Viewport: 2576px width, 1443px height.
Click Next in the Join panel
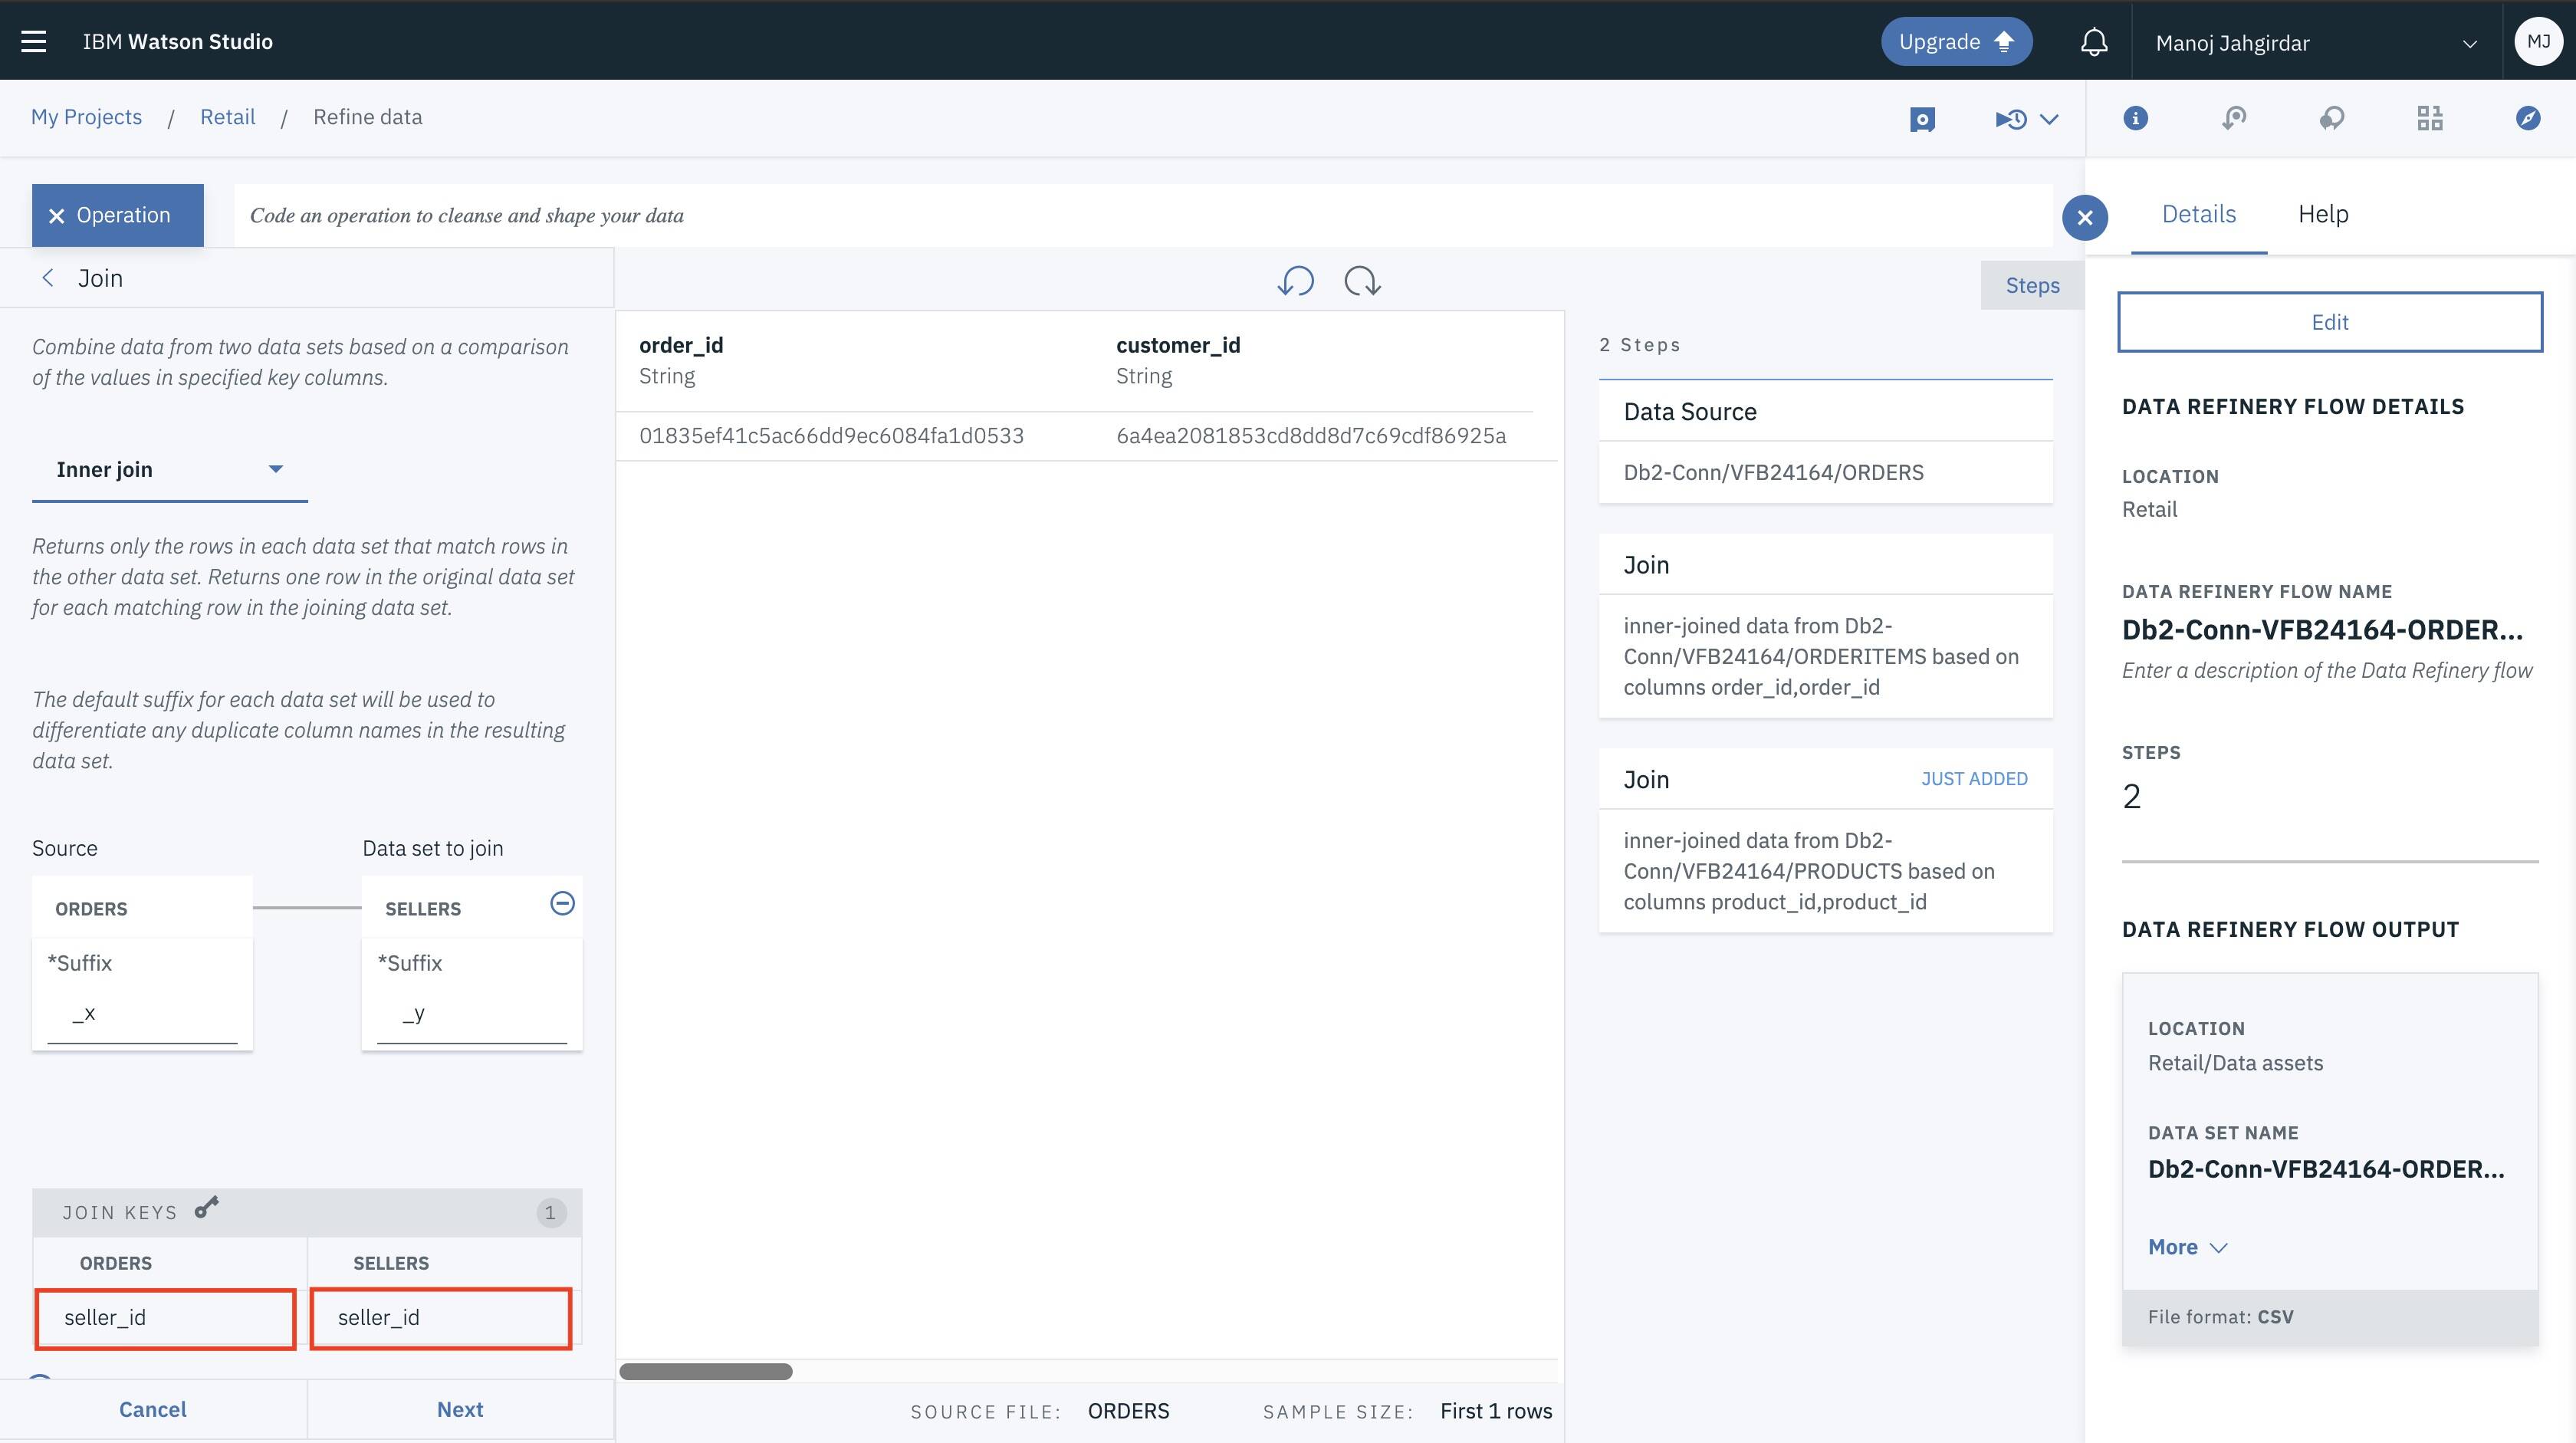460,1409
